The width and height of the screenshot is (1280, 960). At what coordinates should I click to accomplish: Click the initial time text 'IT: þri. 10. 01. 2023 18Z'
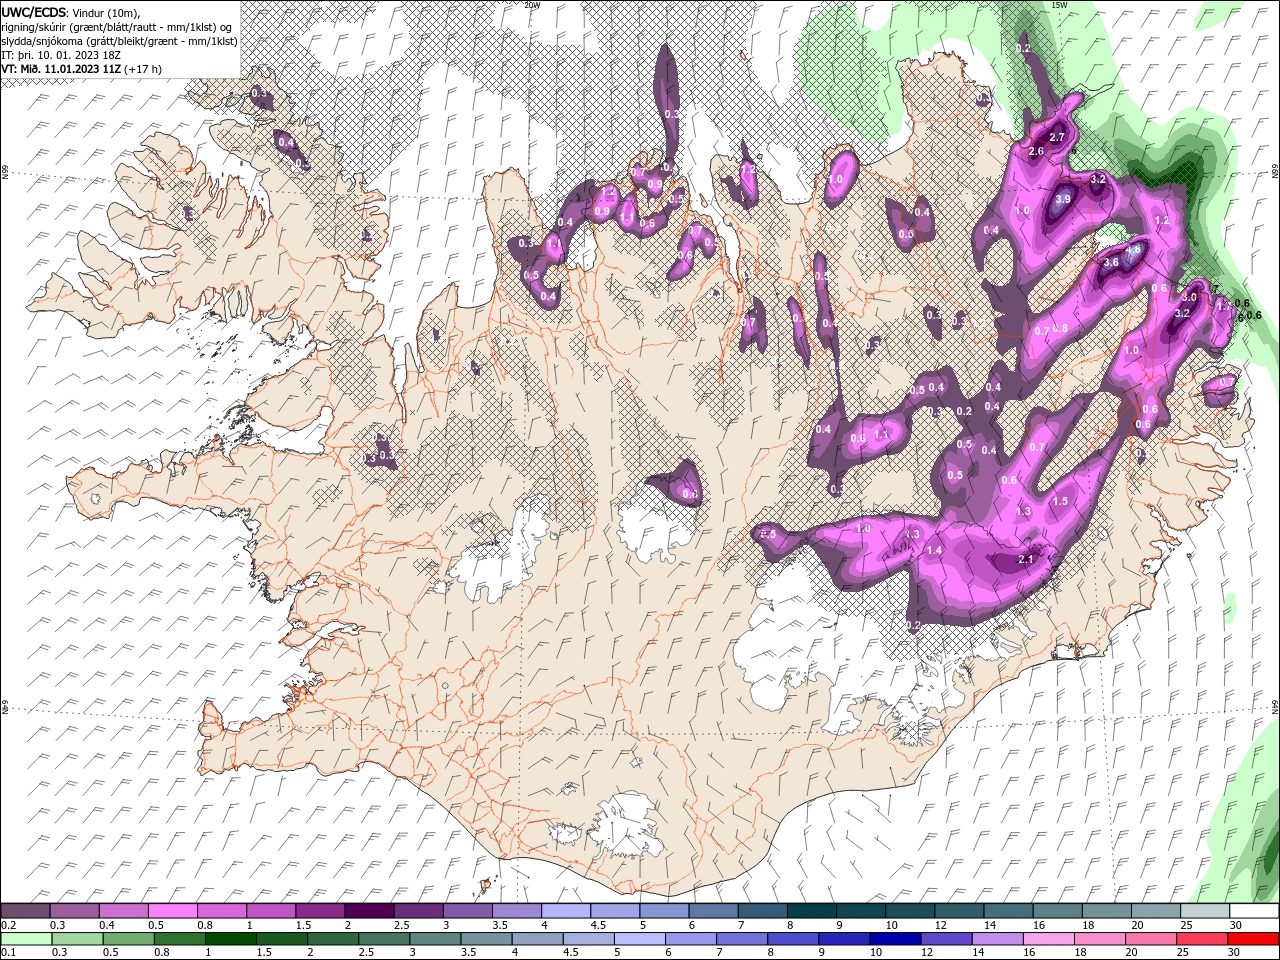(x=61, y=55)
